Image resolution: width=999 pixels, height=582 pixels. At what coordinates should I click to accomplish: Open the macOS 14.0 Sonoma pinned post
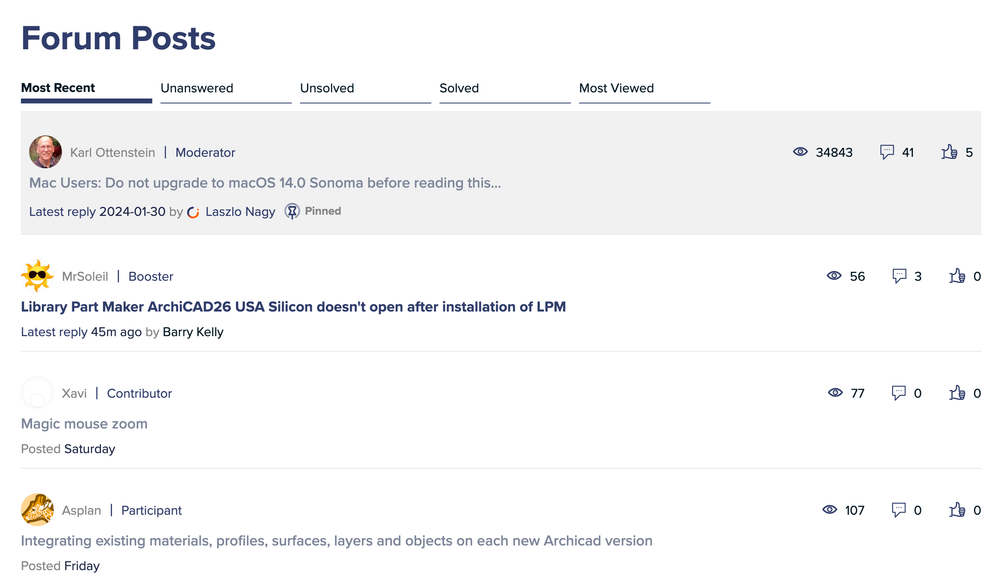pyautogui.click(x=265, y=183)
